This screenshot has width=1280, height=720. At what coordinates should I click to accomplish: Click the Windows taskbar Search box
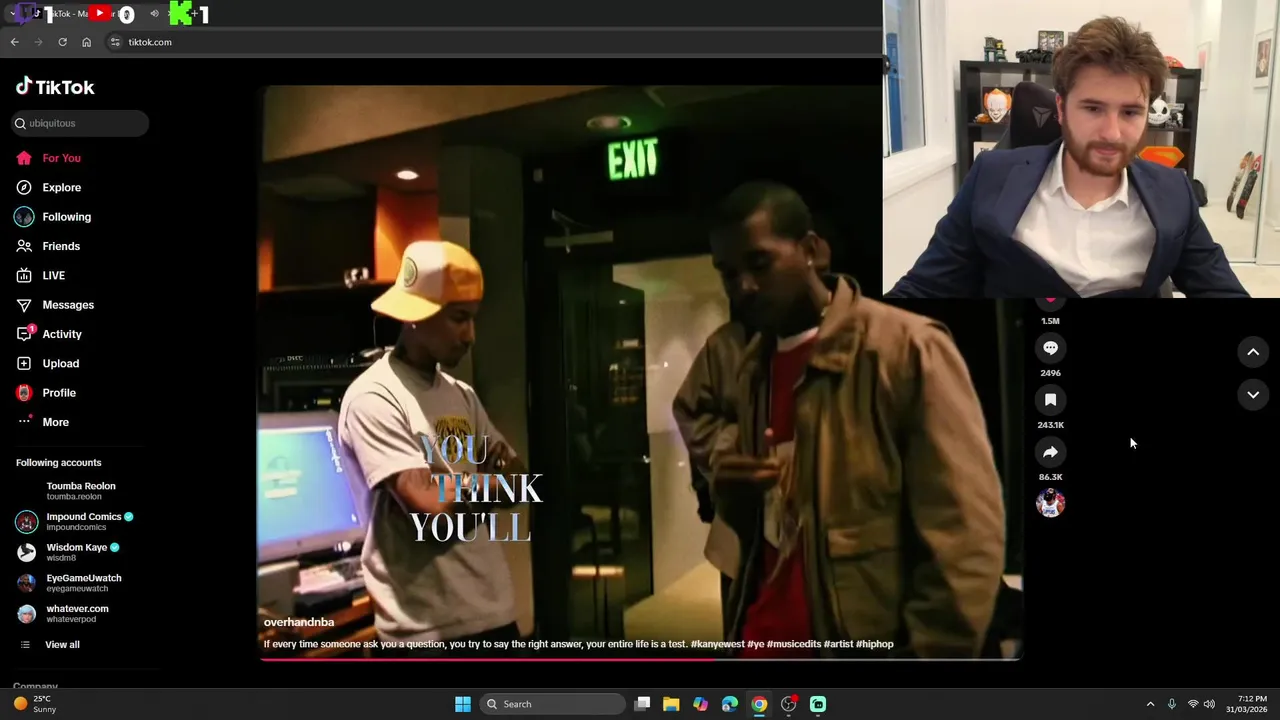(x=552, y=704)
